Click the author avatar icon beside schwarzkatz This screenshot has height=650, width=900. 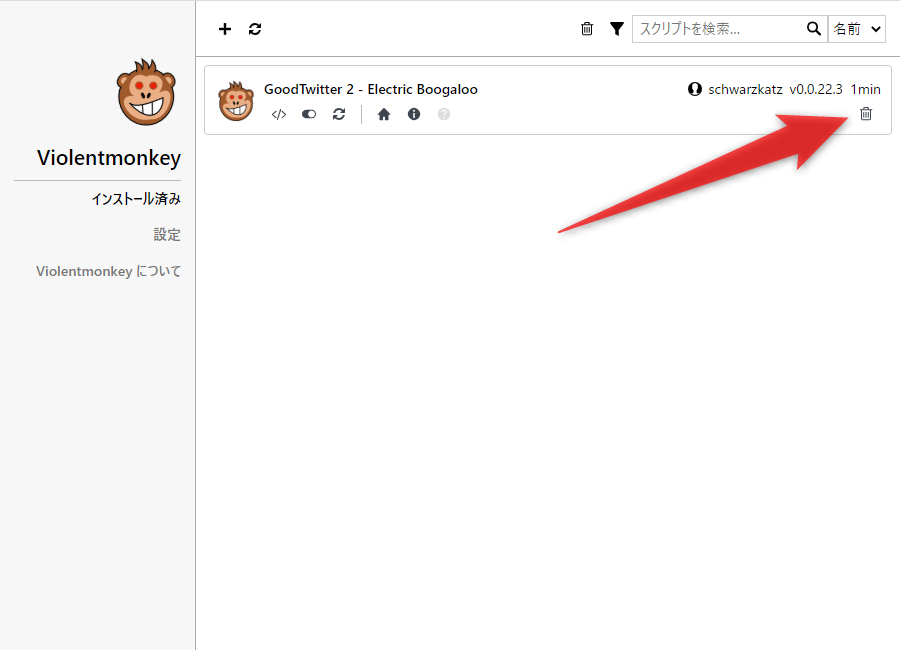coord(695,89)
